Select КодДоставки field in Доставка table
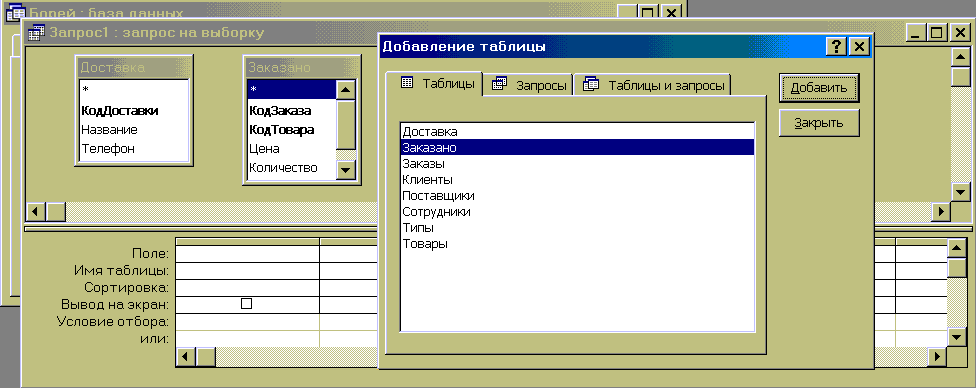The width and height of the screenshot is (976, 388). point(134,111)
